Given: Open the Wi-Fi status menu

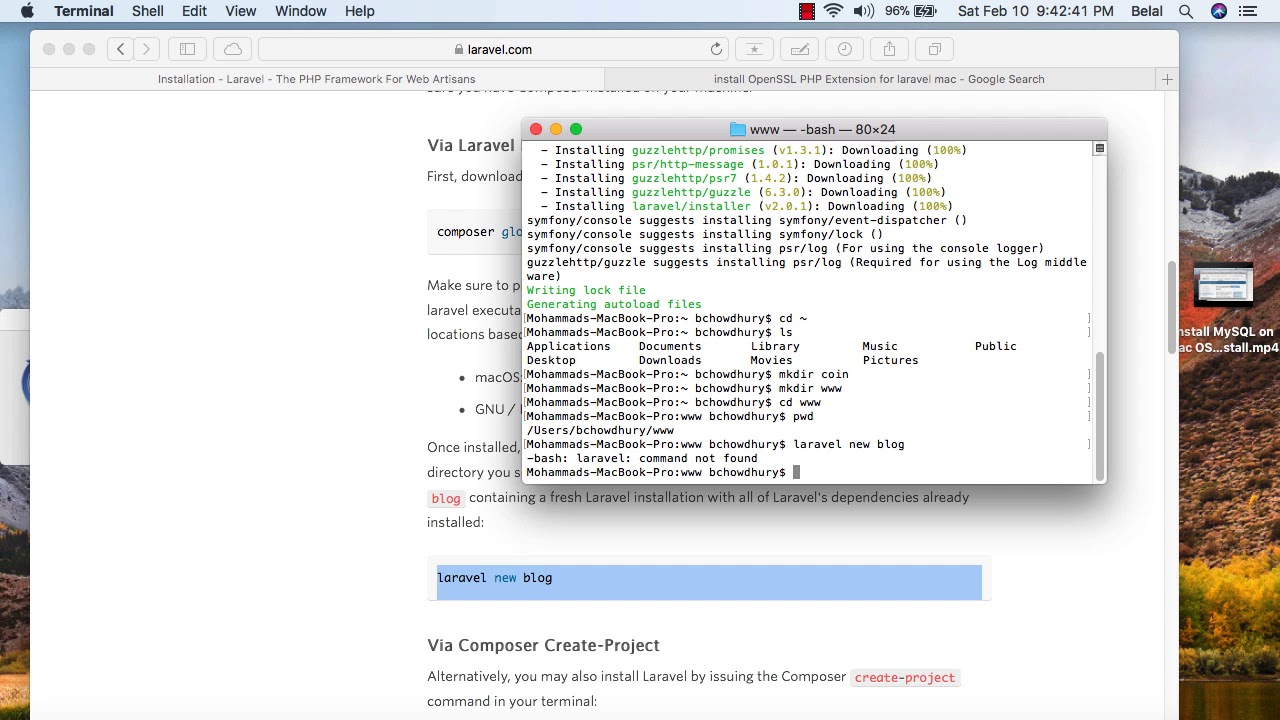Looking at the screenshot, I should tap(834, 11).
